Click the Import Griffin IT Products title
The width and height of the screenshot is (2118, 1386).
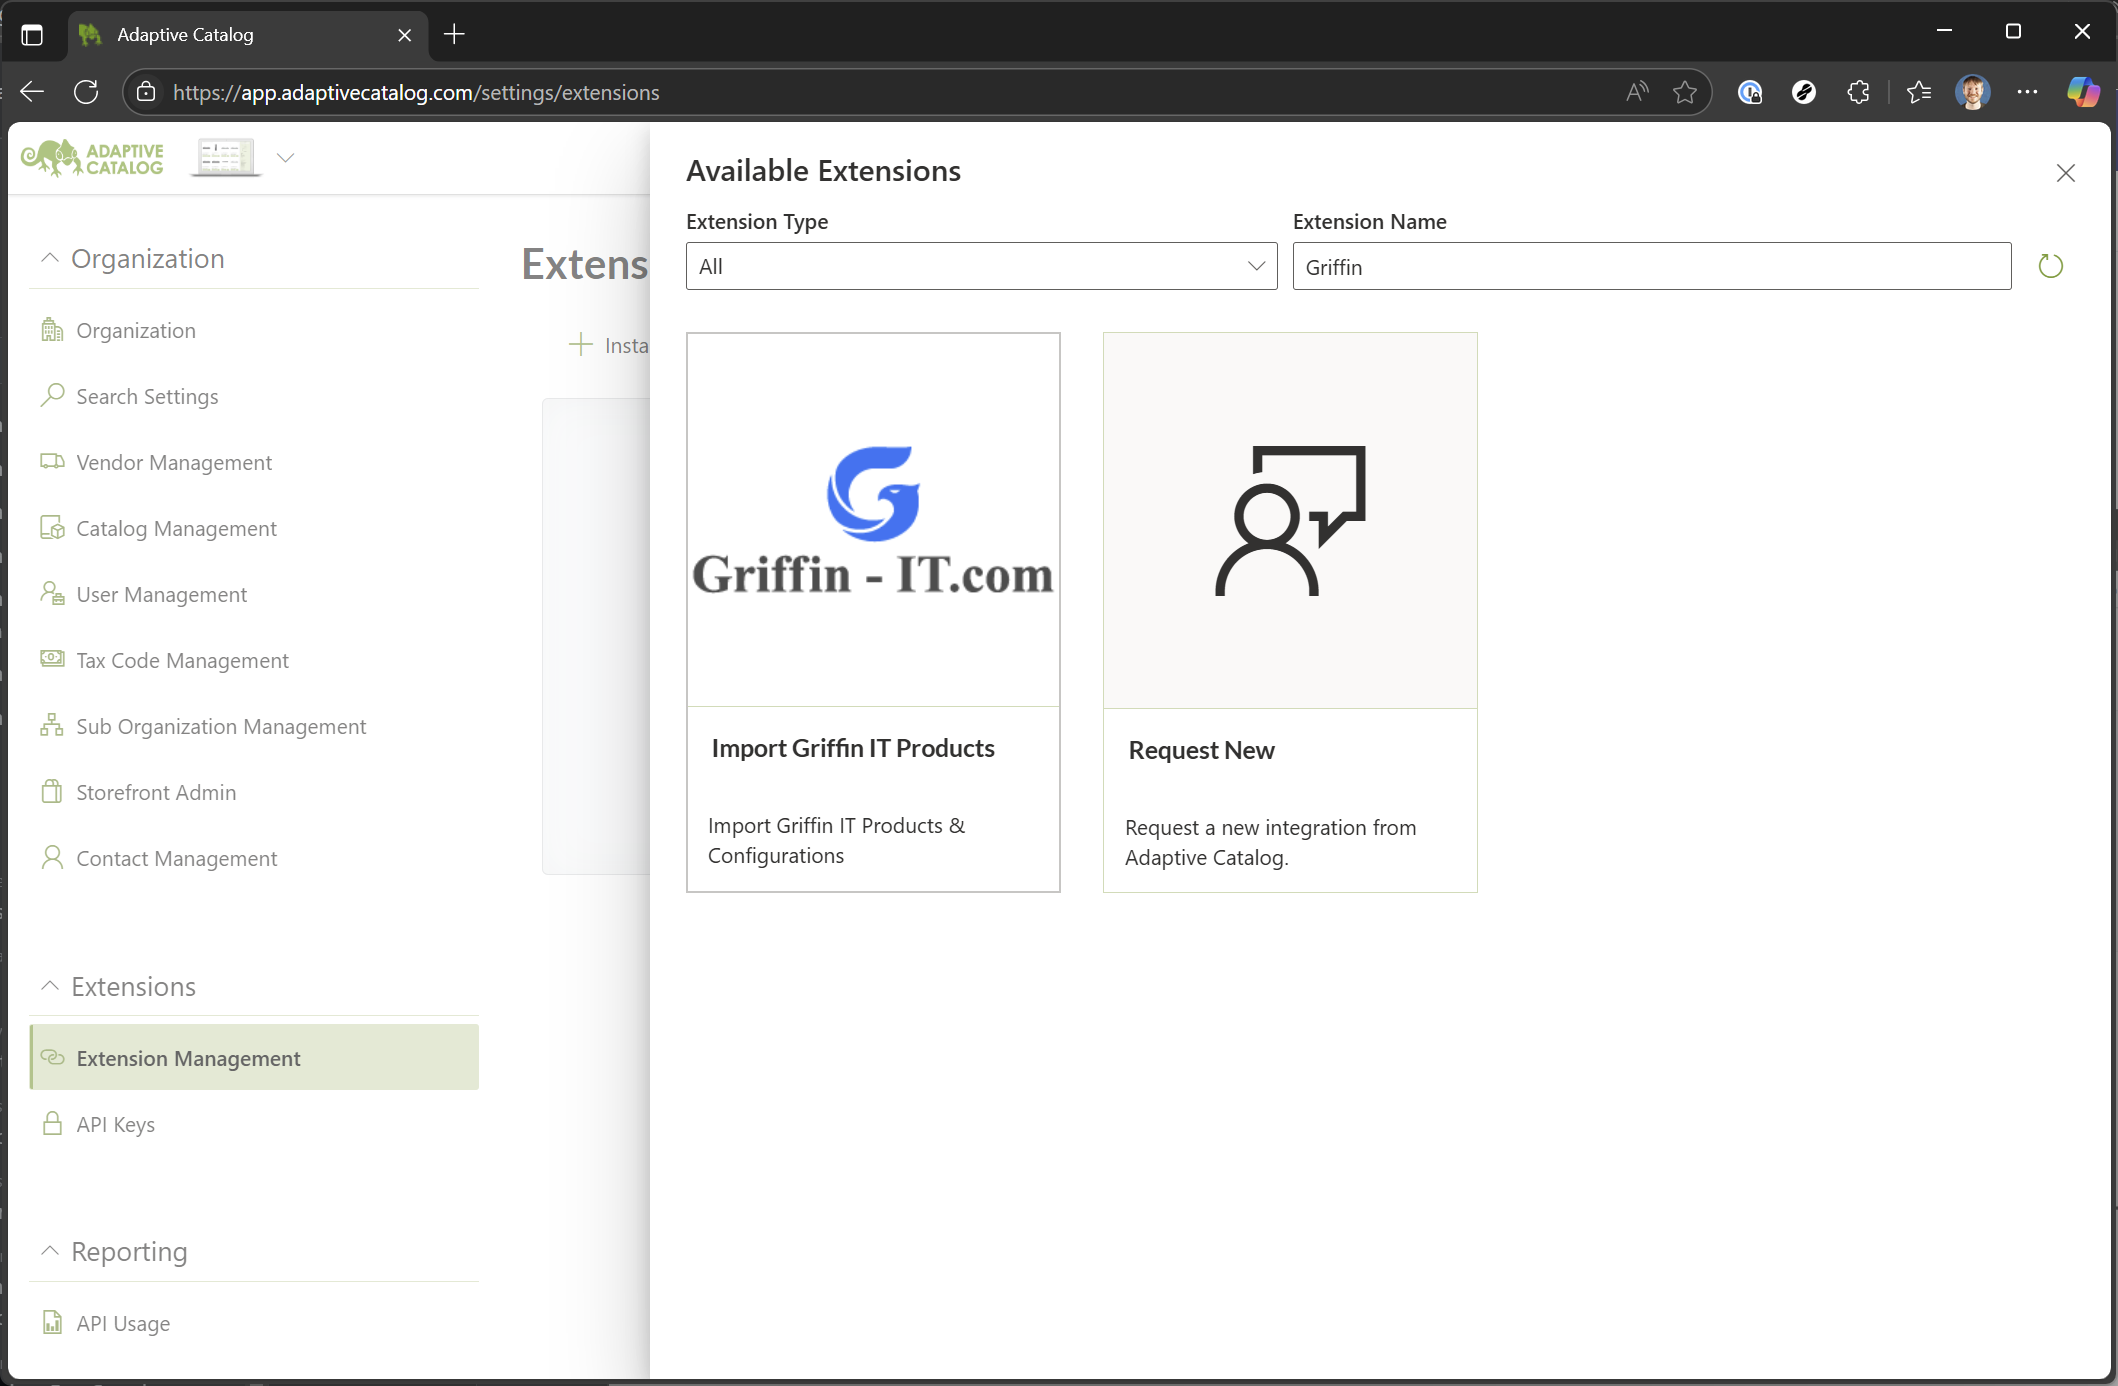click(x=853, y=748)
